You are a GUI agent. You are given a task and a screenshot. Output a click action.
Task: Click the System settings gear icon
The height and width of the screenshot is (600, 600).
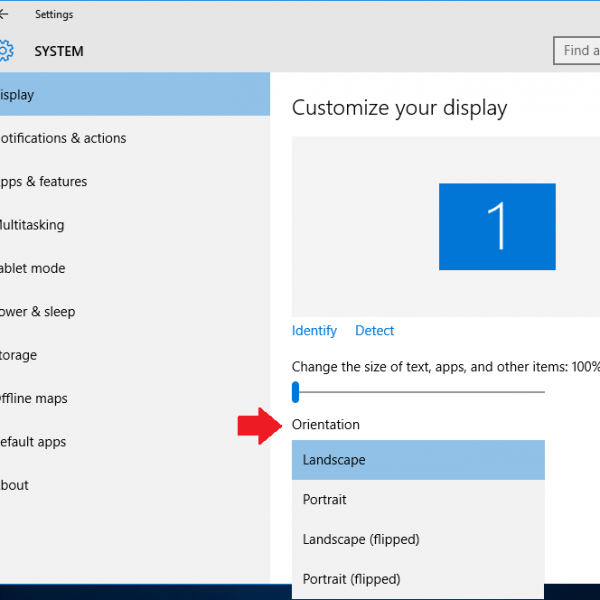pyautogui.click(x=6, y=51)
